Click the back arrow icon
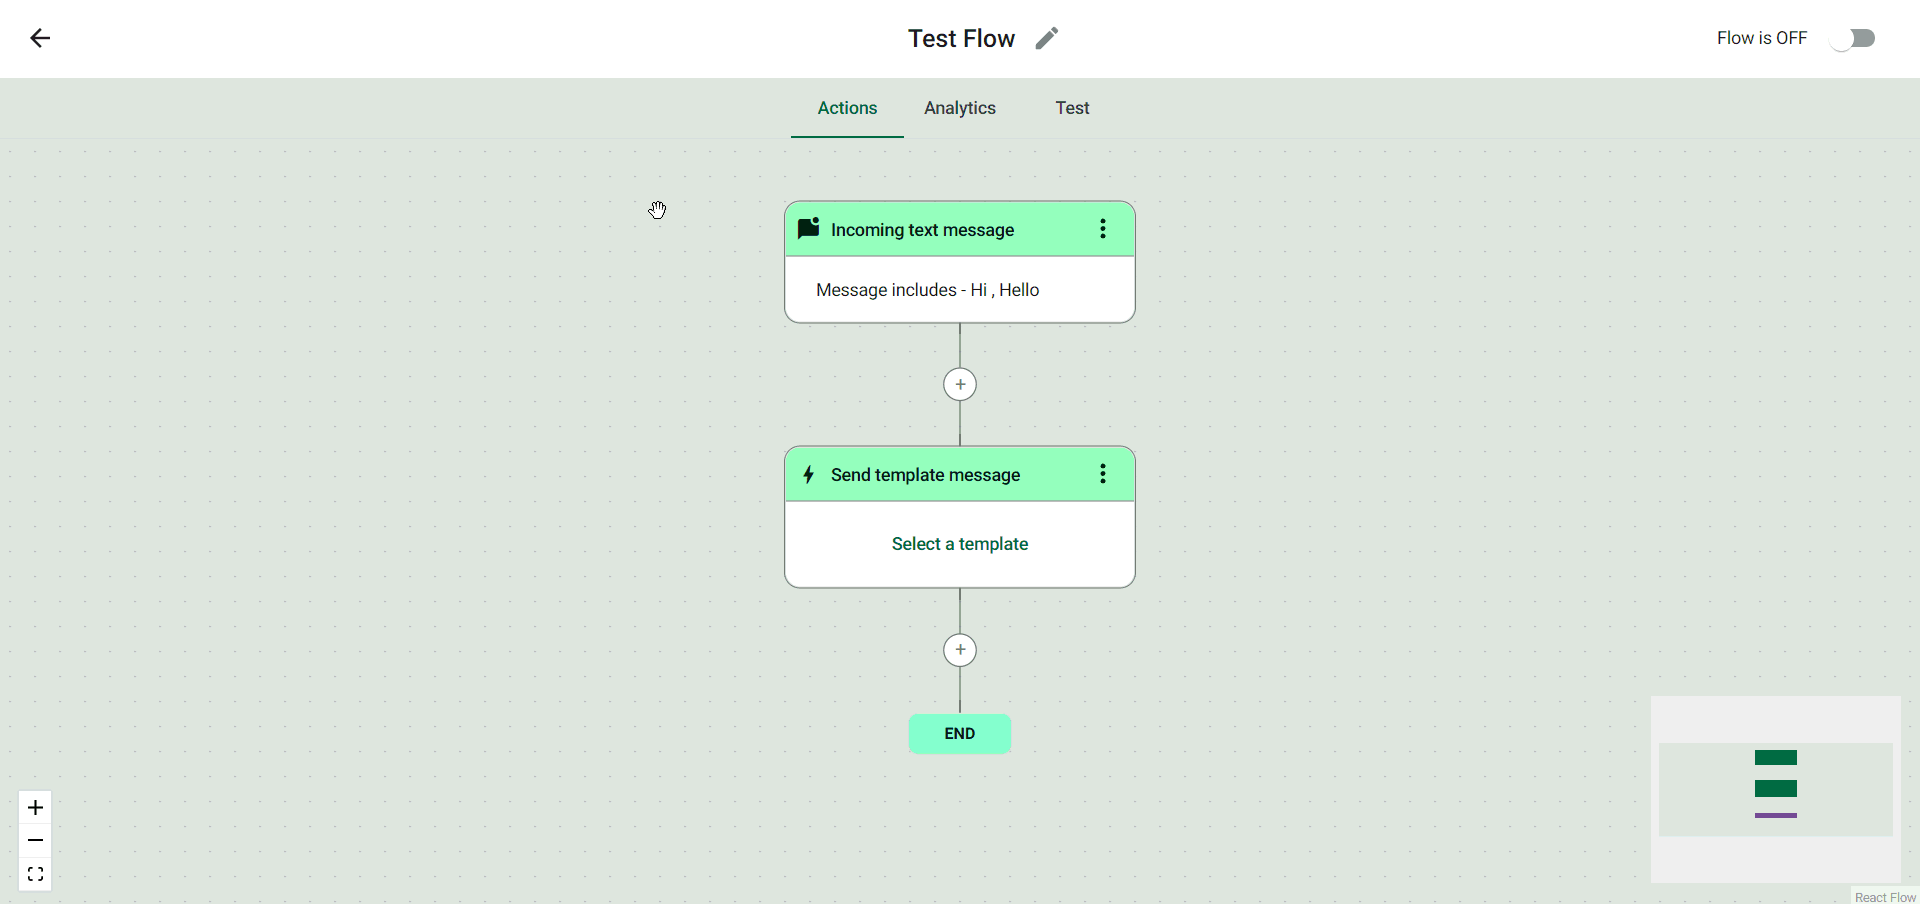 [x=40, y=38]
